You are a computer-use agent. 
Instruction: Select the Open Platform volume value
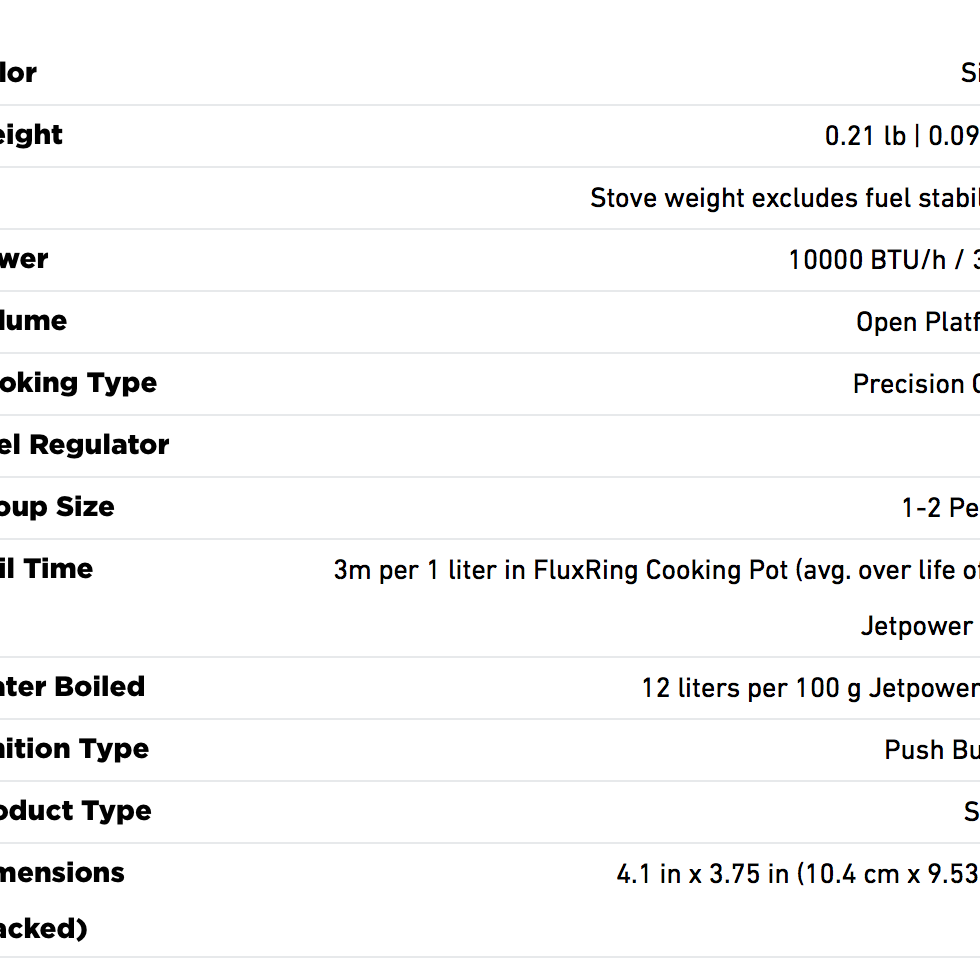(x=916, y=322)
